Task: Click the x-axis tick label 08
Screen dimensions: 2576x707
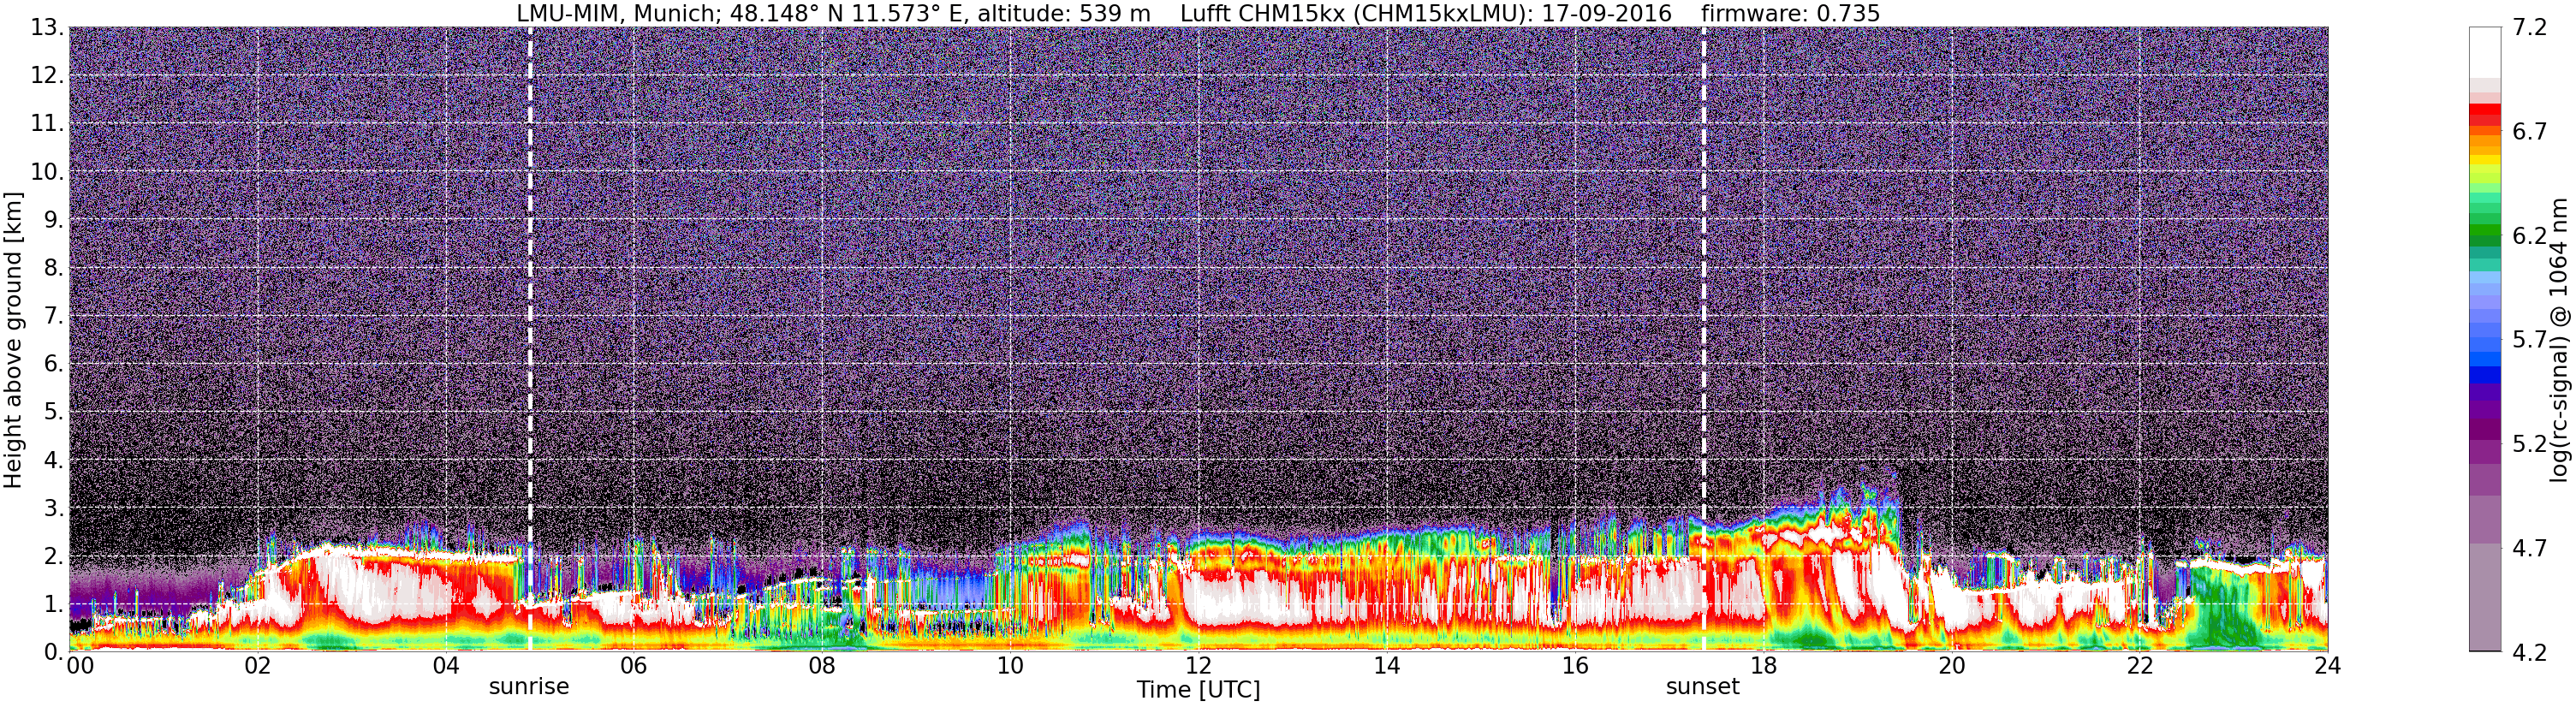Action: (822, 666)
